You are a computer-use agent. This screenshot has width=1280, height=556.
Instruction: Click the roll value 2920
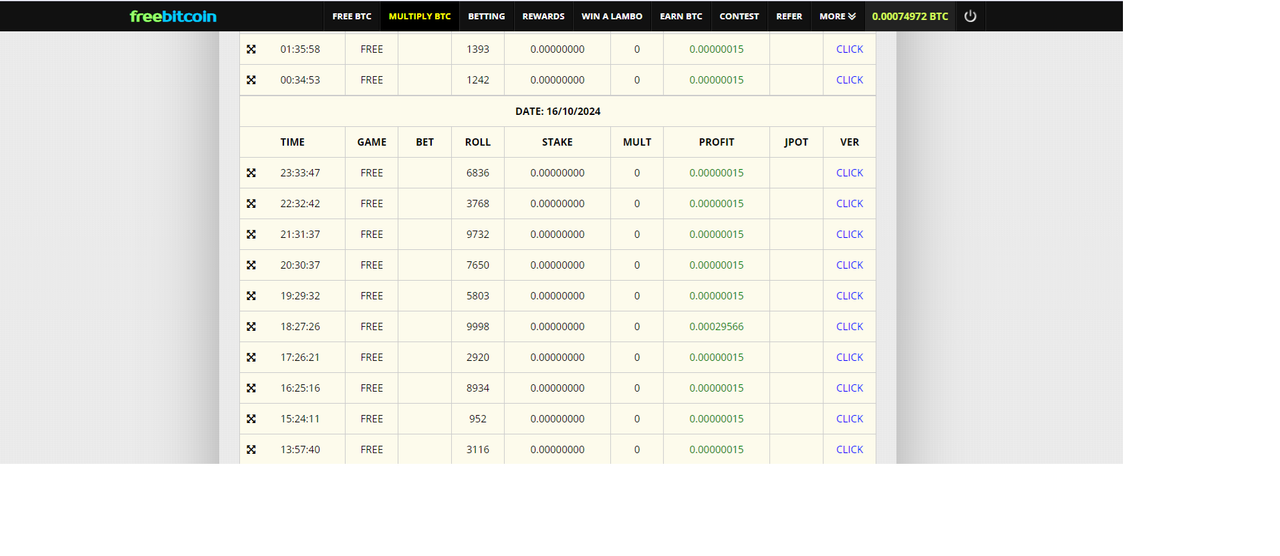coord(478,357)
